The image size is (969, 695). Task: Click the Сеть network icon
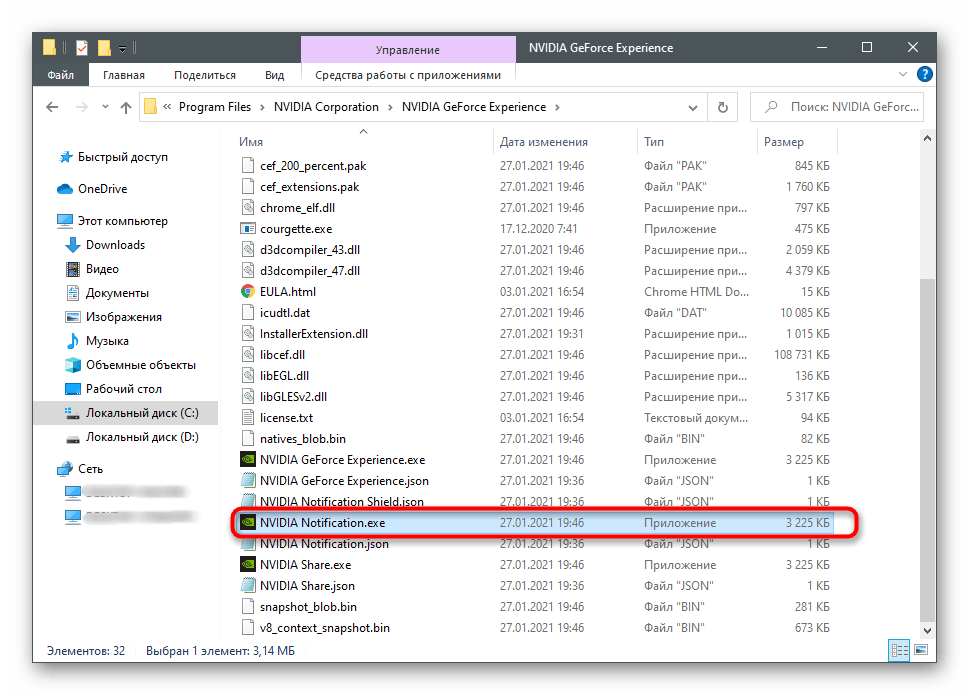65,469
